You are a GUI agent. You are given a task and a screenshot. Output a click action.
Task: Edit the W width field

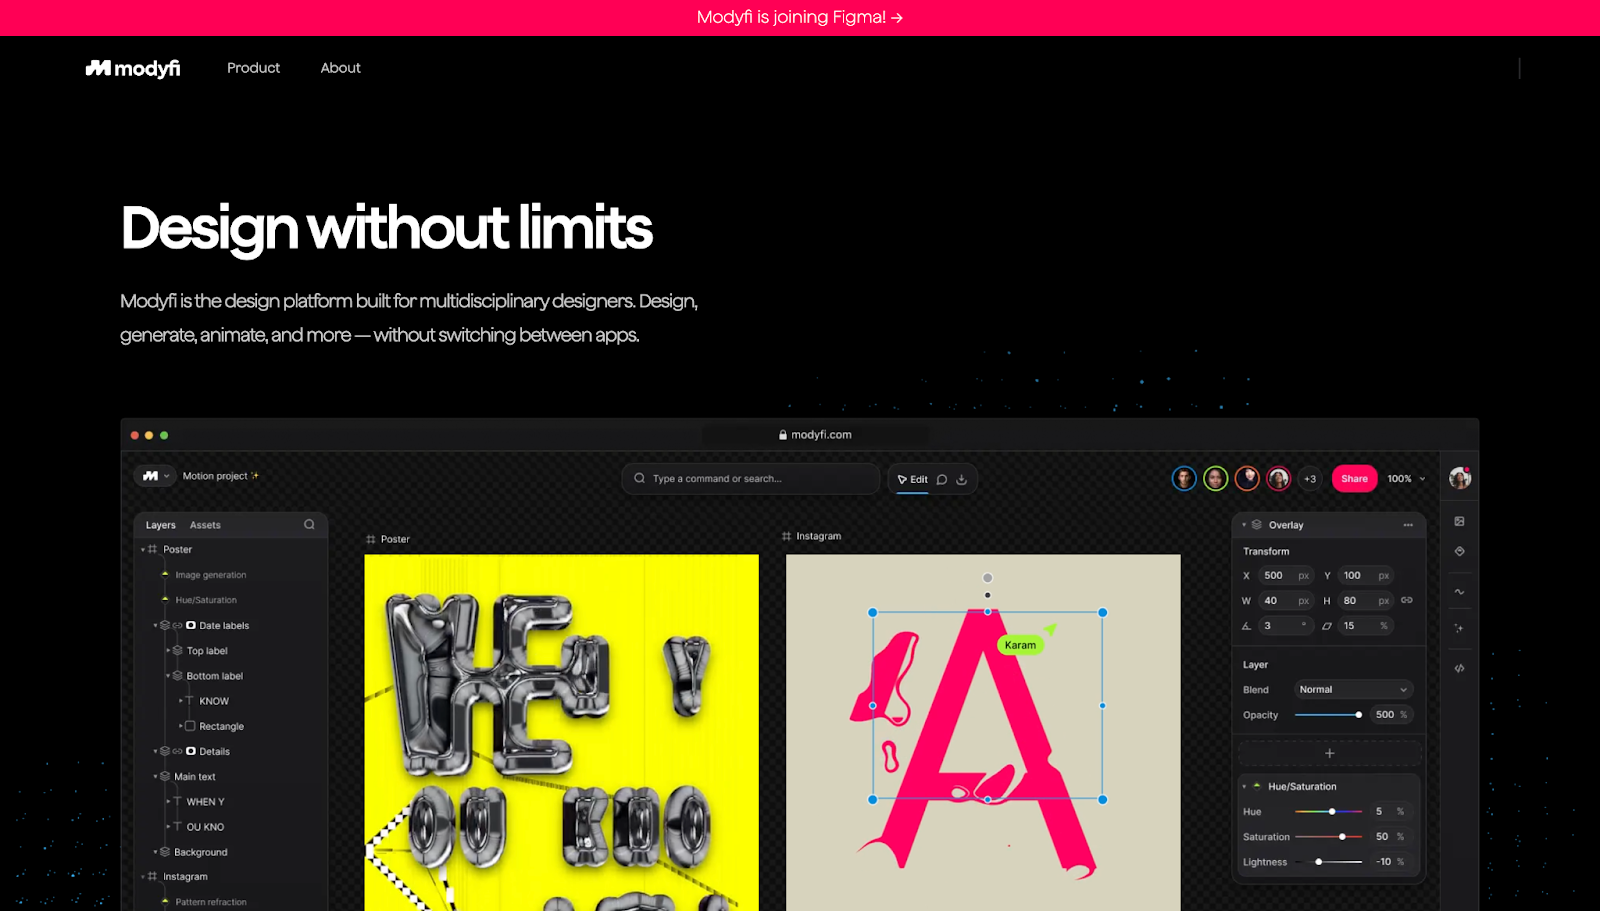pyautogui.click(x=1286, y=601)
